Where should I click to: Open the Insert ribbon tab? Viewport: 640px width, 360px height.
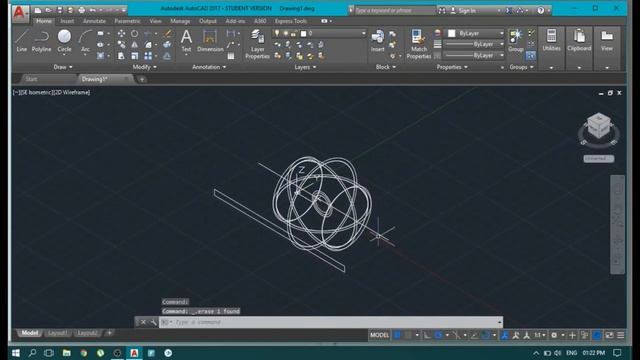67,21
